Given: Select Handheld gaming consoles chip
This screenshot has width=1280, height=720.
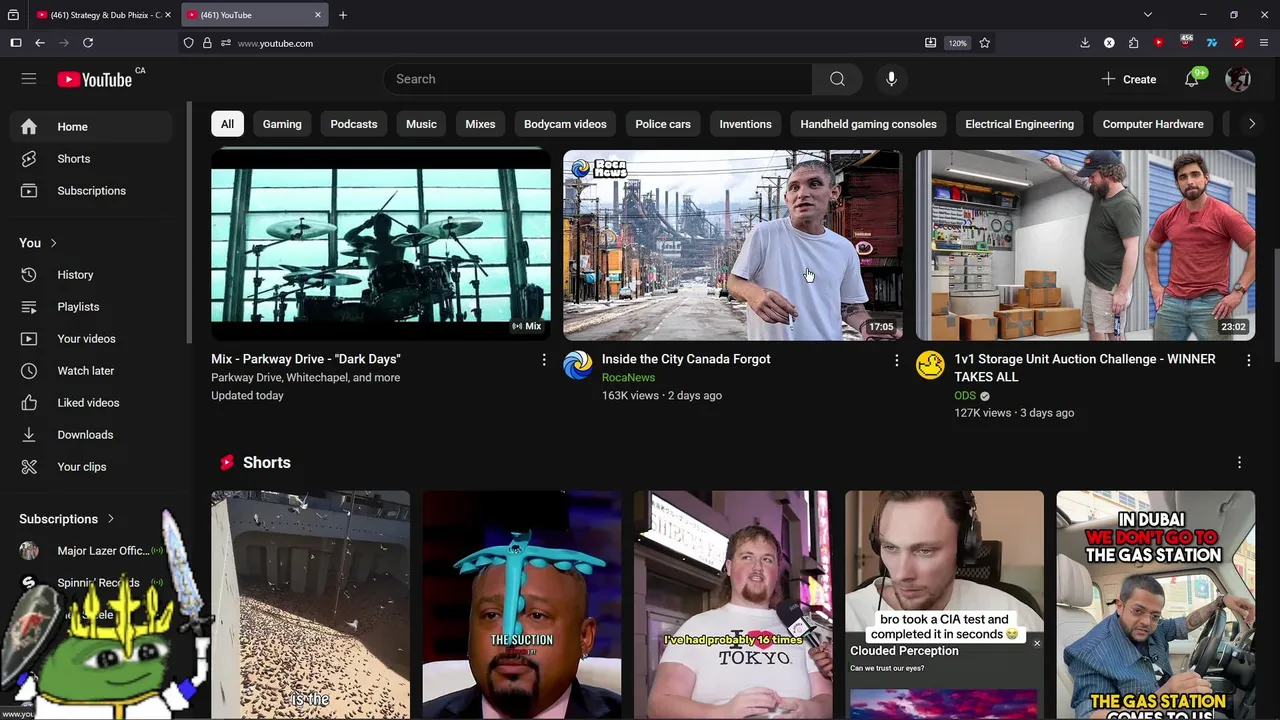Looking at the screenshot, I should pos(868,124).
